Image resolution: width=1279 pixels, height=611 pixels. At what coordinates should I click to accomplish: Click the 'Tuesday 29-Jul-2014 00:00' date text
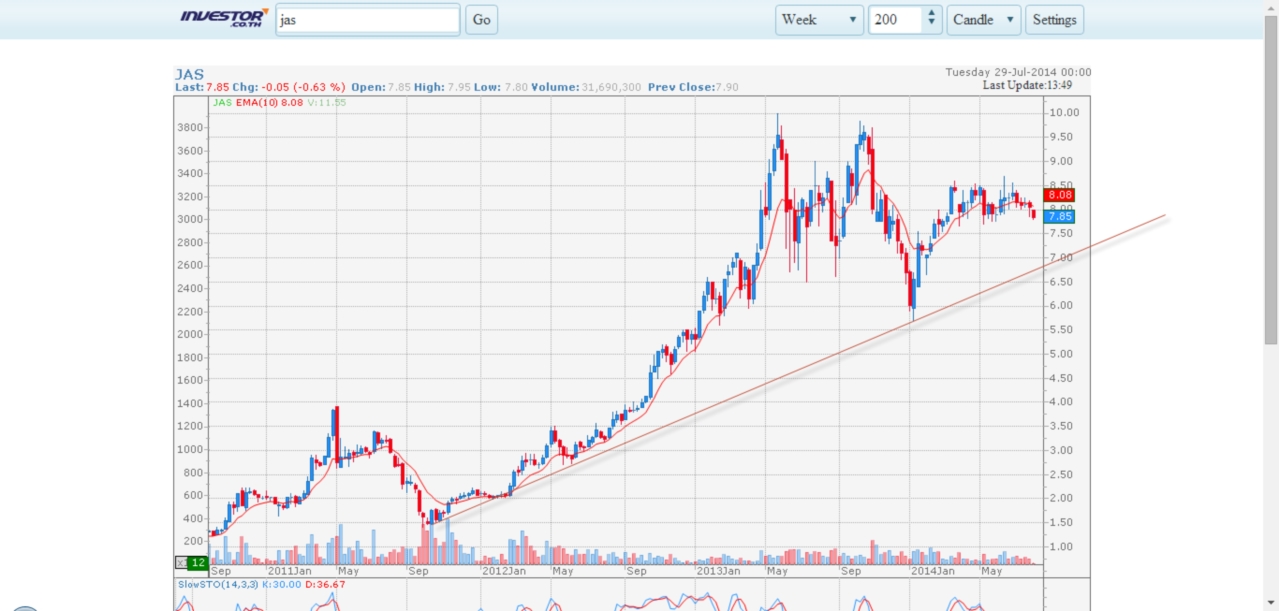pyautogui.click(x=1018, y=72)
